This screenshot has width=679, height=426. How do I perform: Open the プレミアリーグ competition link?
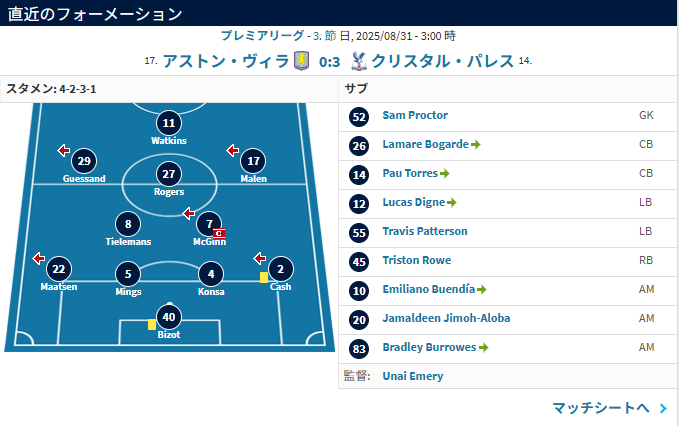coord(262,36)
